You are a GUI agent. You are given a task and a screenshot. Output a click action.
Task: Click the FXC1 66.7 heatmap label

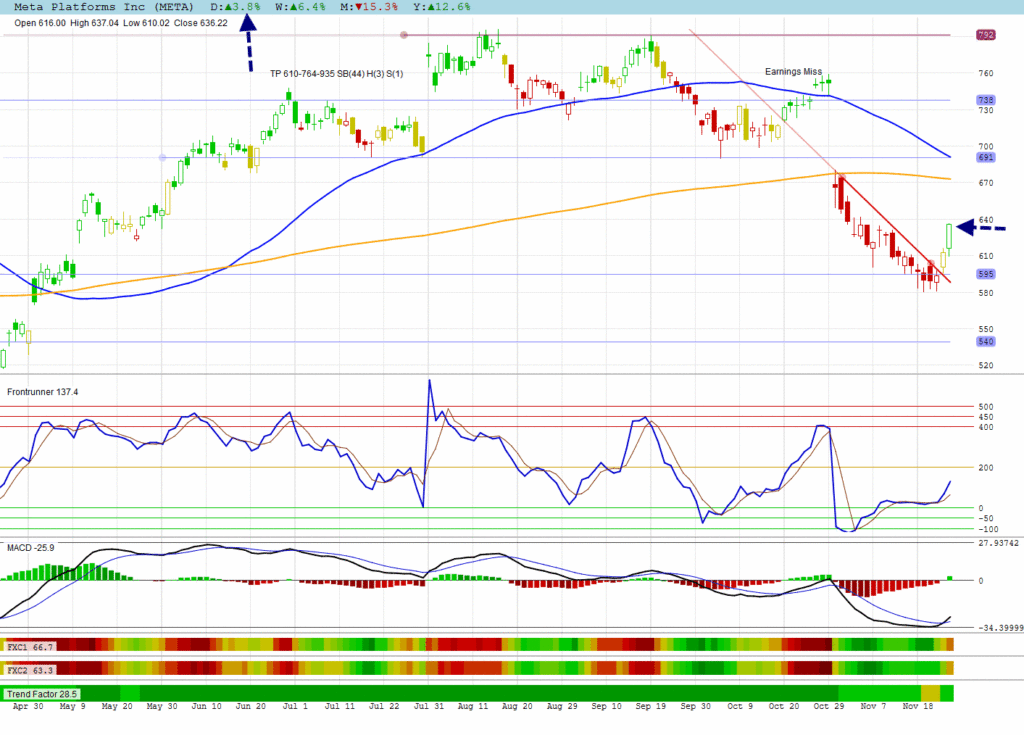tap(30, 647)
